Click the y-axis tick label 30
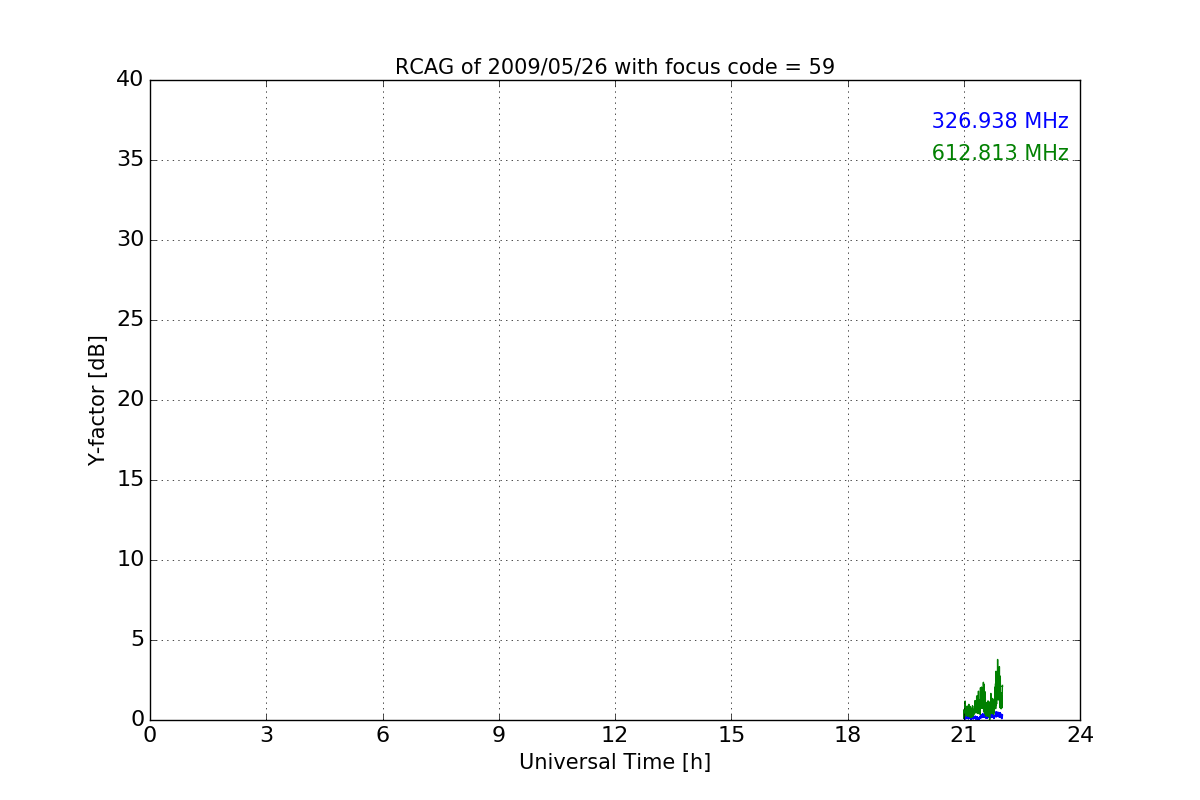 130,239
